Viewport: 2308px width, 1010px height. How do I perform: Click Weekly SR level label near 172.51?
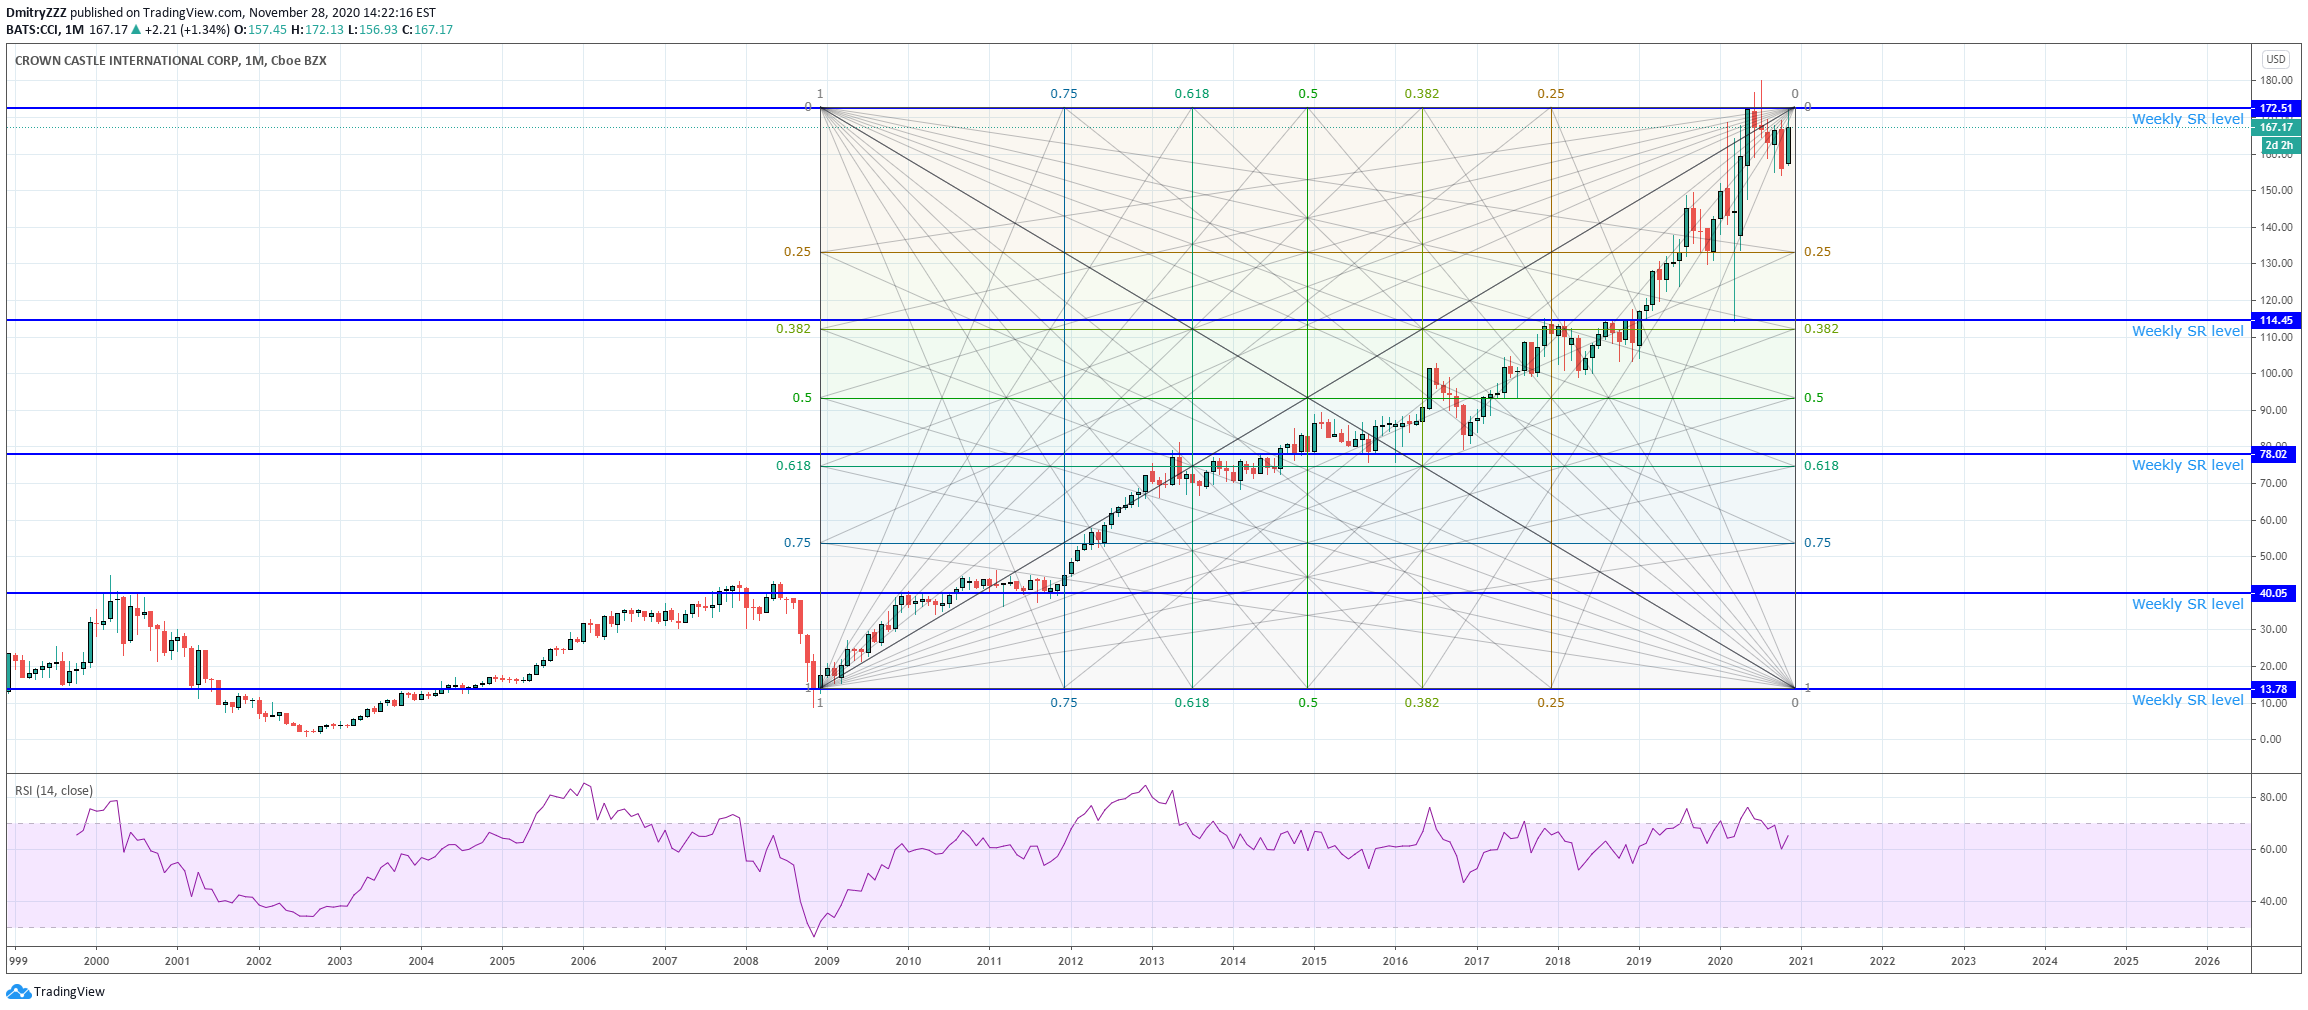(x=2187, y=119)
